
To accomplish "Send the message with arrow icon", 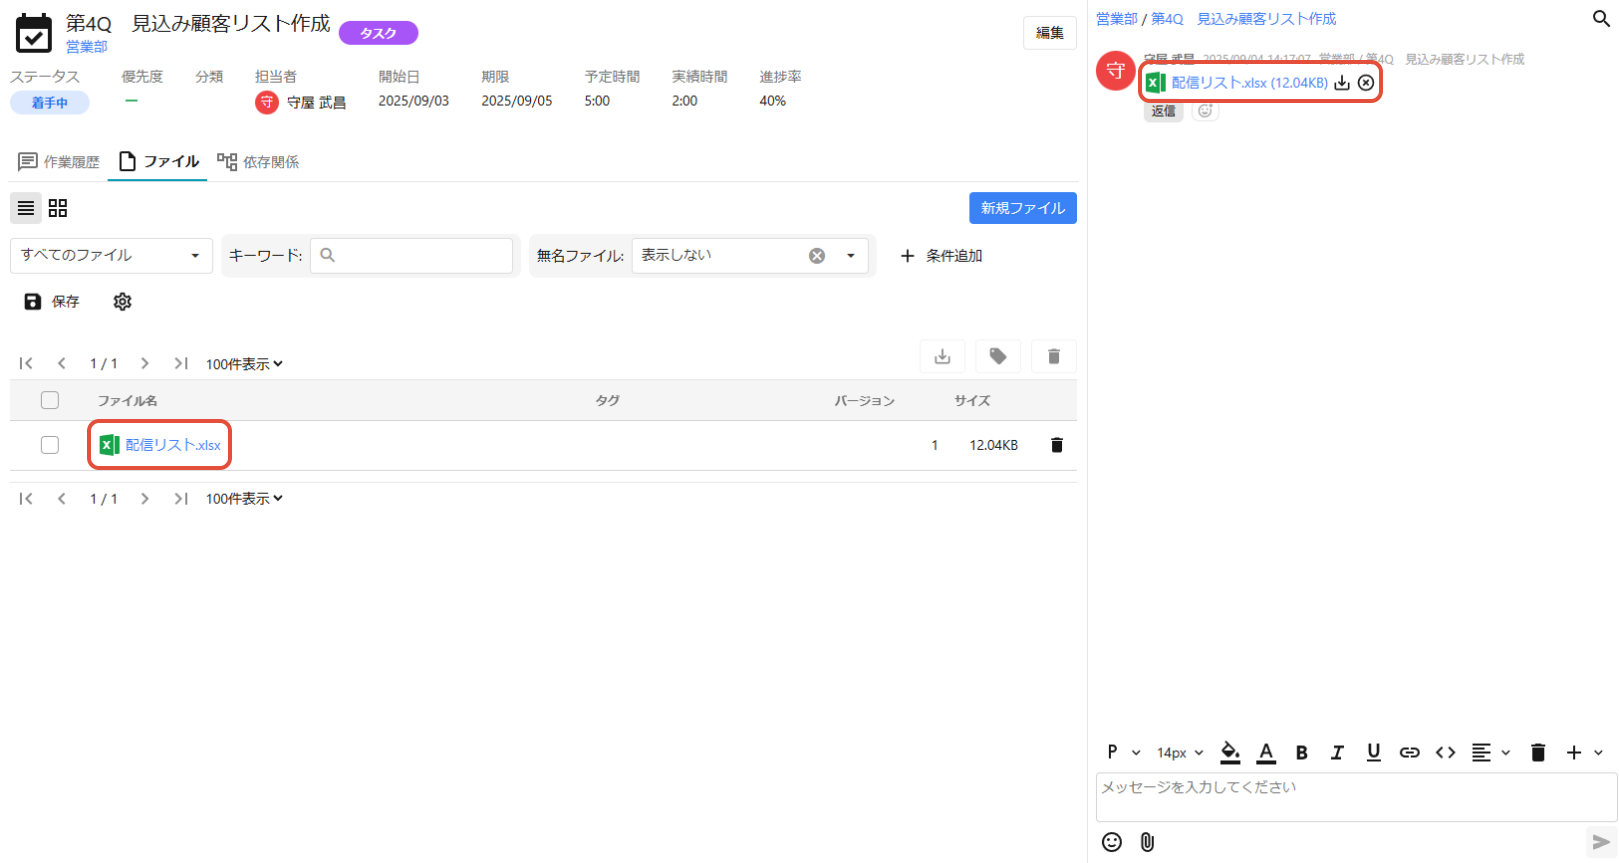I will tap(1601, 842).
